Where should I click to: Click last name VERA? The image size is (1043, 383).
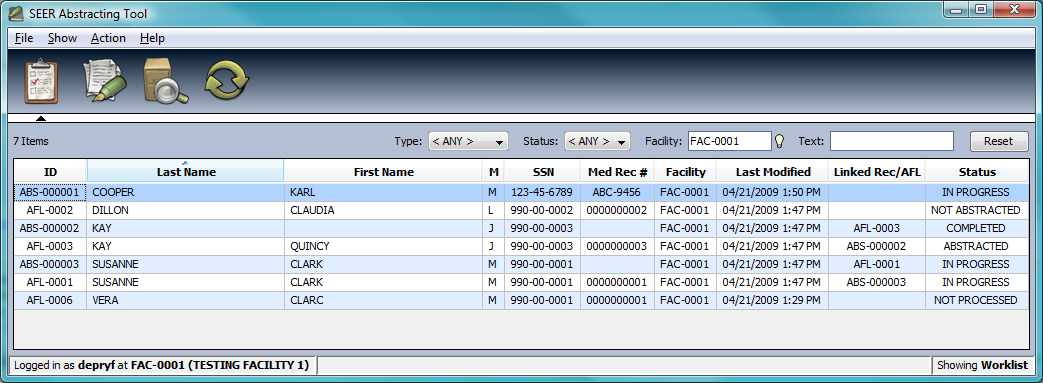[x=186, y=300]
